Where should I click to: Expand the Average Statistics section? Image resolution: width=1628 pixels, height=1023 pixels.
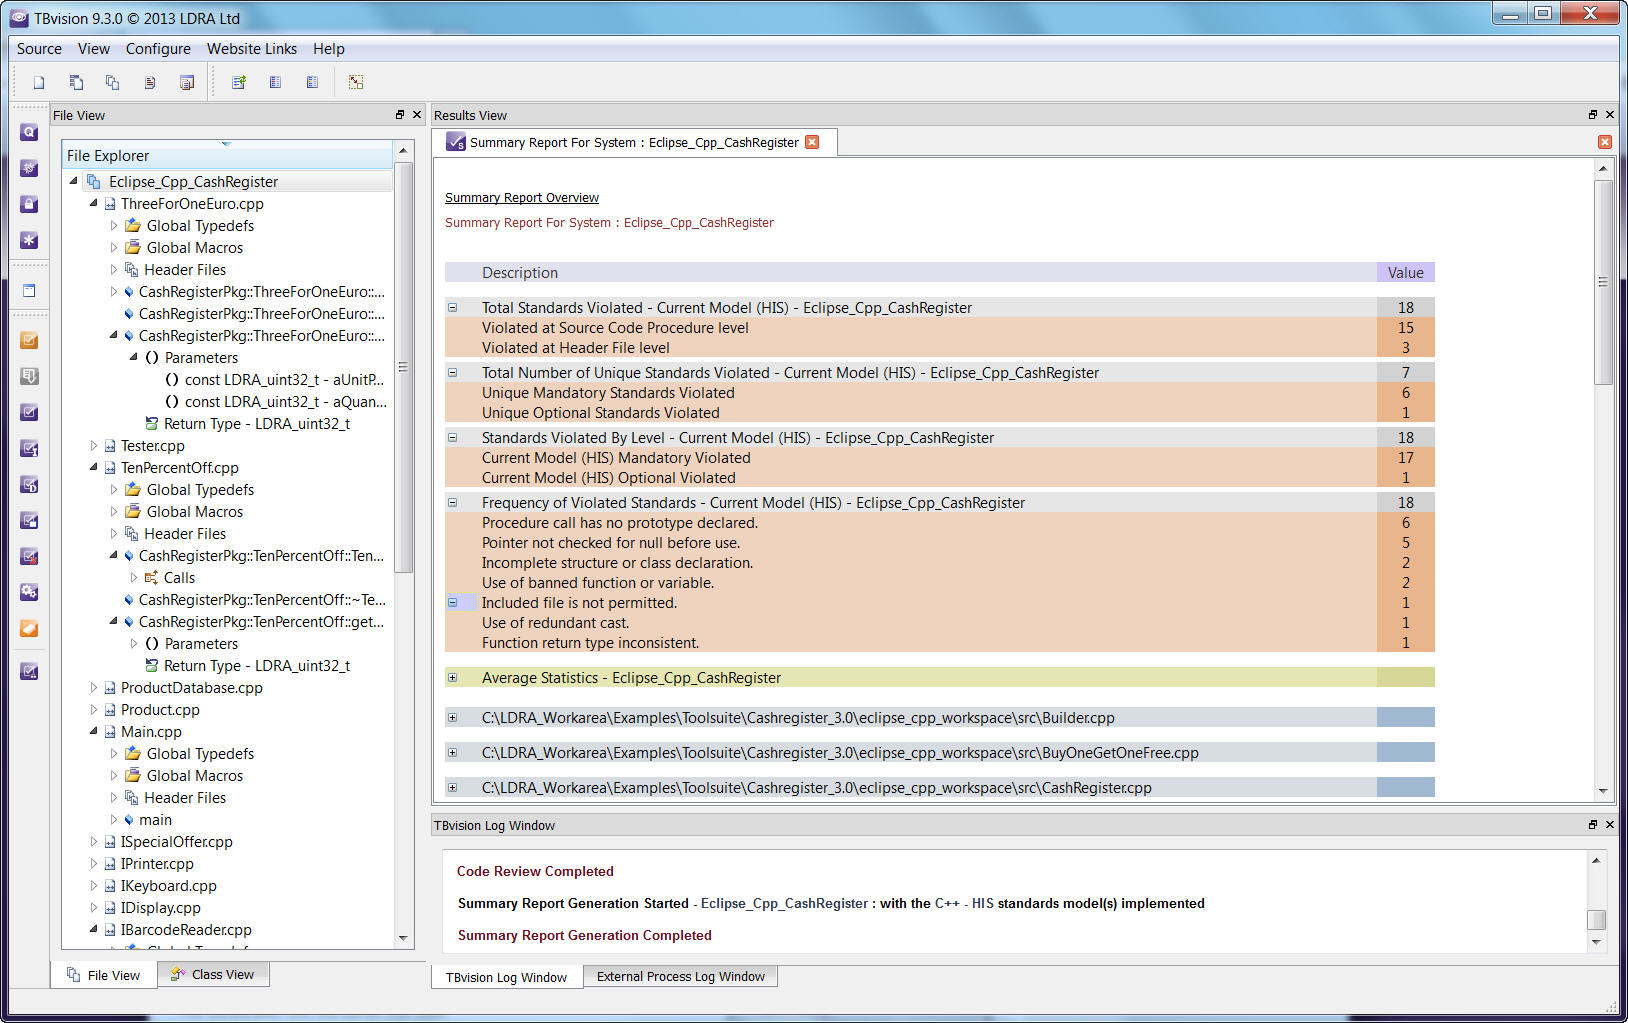(x=452, y=678)
